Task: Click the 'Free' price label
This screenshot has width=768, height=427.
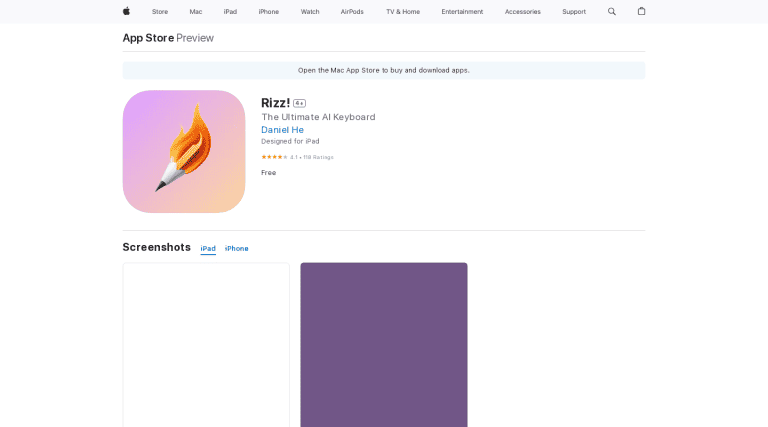Action: tap(268, 173)
